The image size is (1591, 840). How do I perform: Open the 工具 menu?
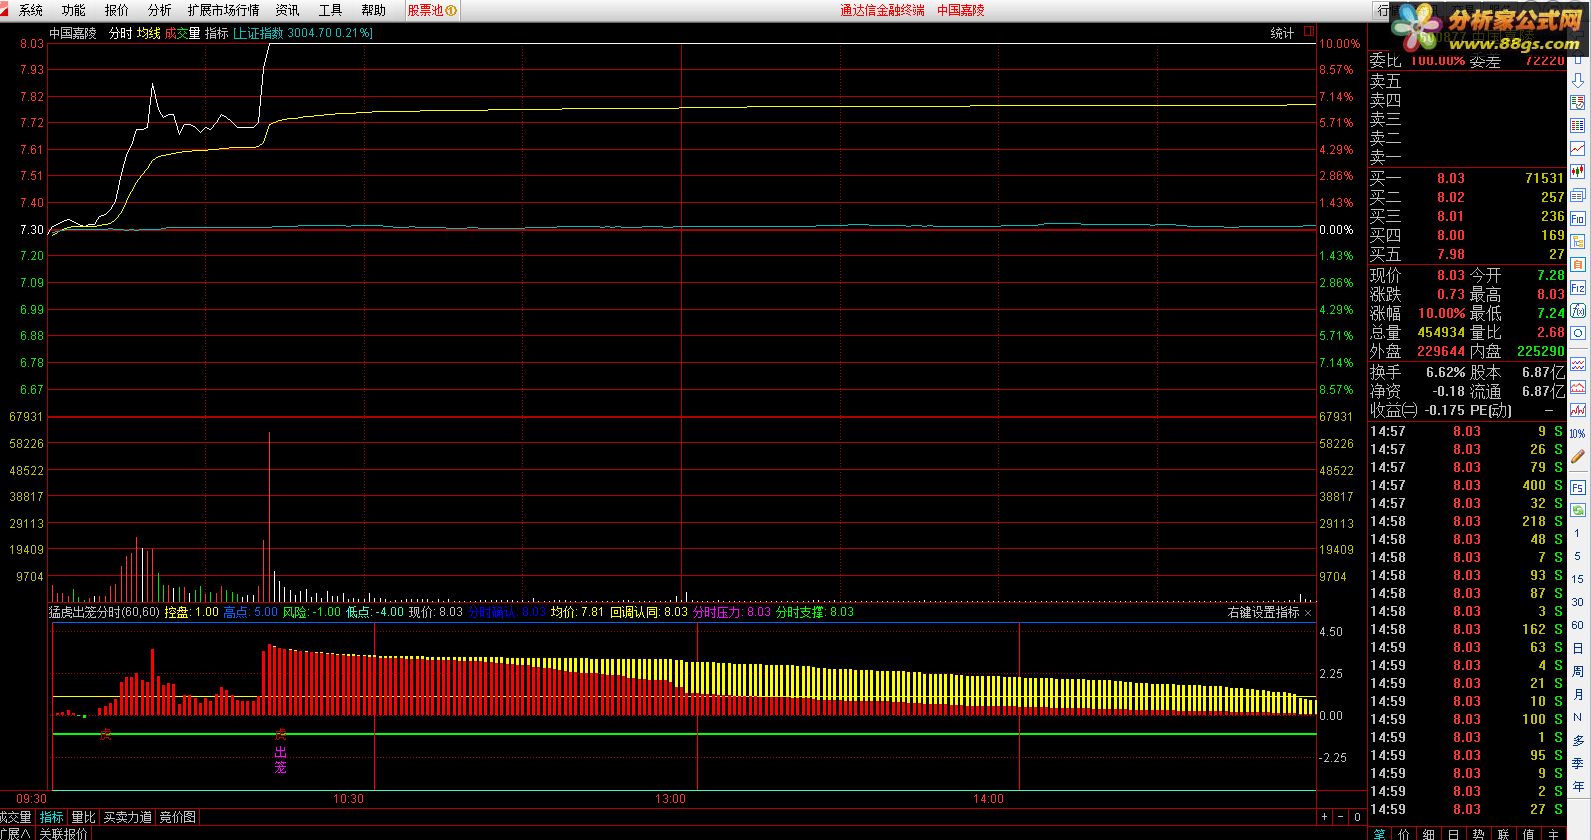[330, 10]
